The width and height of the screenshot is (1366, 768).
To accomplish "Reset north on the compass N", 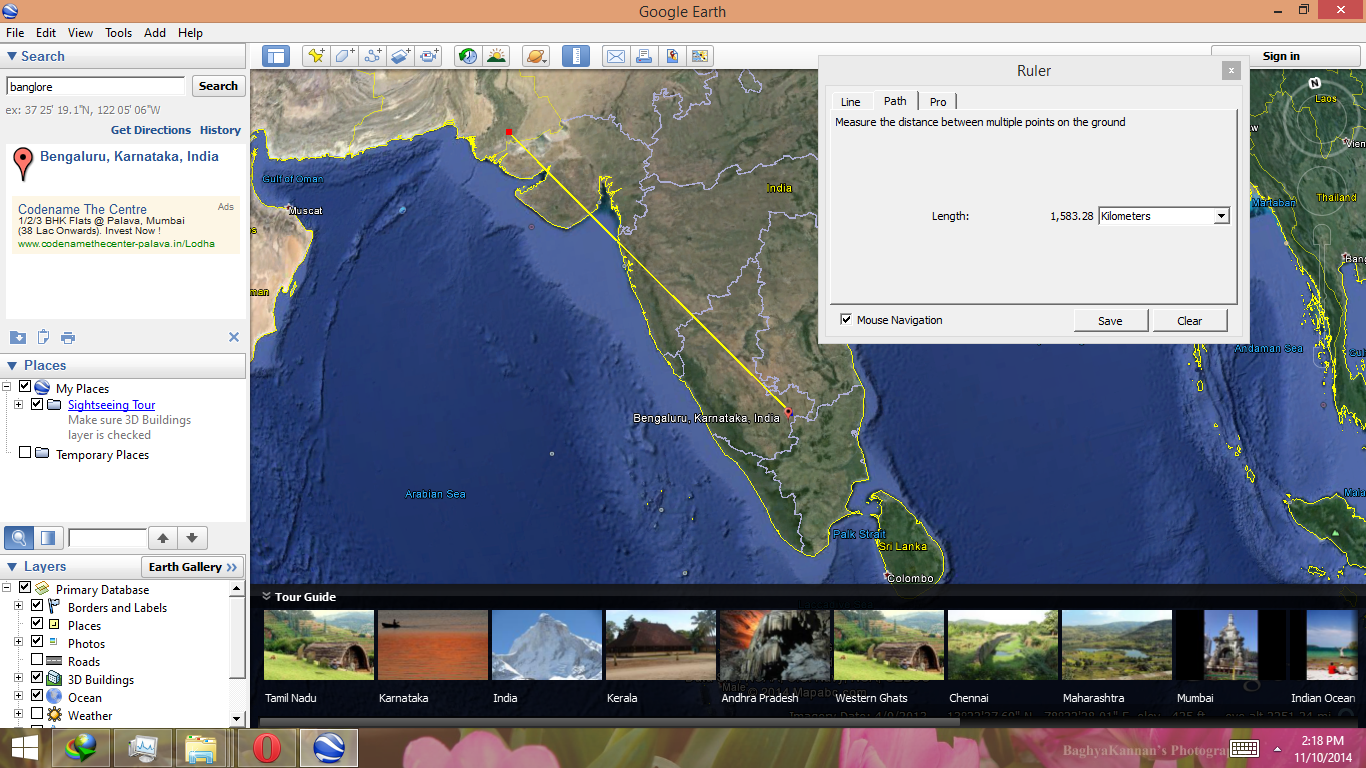I will point(1313,82).
